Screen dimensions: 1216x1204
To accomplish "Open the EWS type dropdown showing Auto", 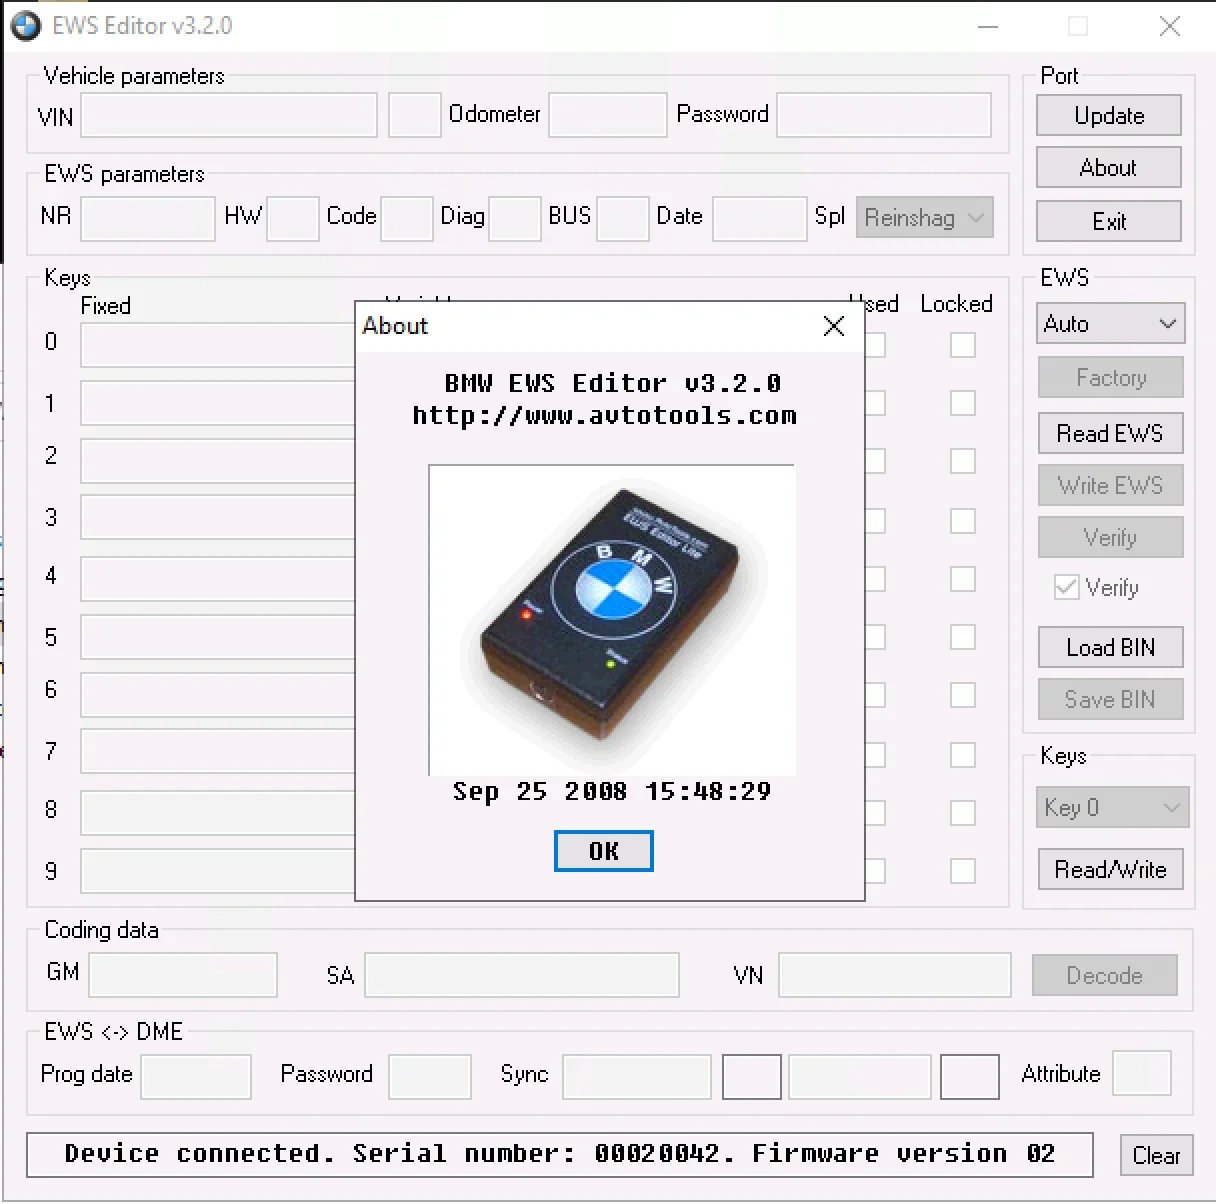I will tap(1111, 324).
